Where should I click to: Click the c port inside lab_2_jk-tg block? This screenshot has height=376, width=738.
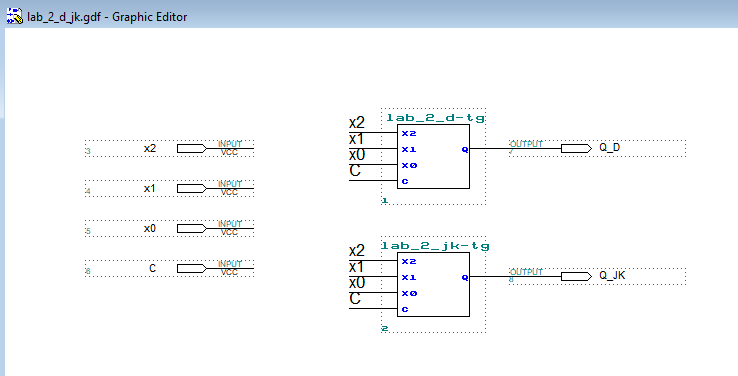pos(405,309)
